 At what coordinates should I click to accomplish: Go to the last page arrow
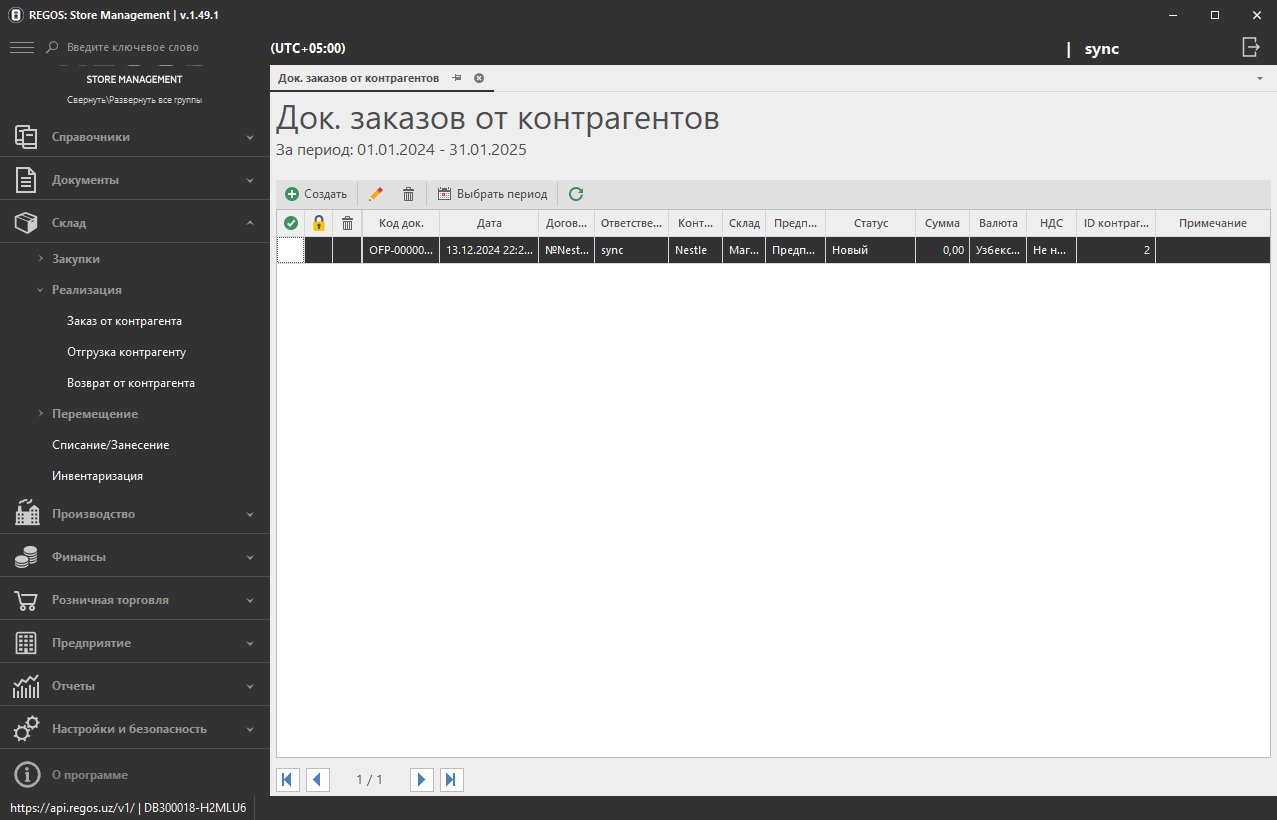click(x=451, y=779)
